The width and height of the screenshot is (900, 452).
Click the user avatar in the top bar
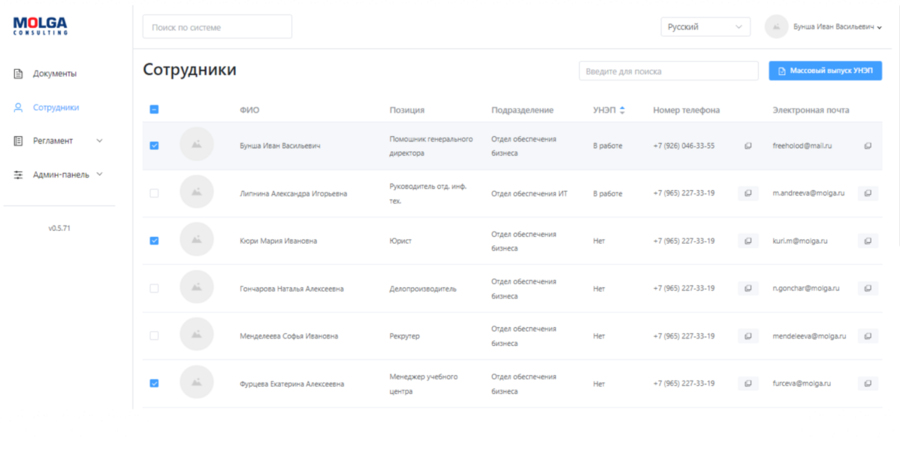(x=776, y=26)
